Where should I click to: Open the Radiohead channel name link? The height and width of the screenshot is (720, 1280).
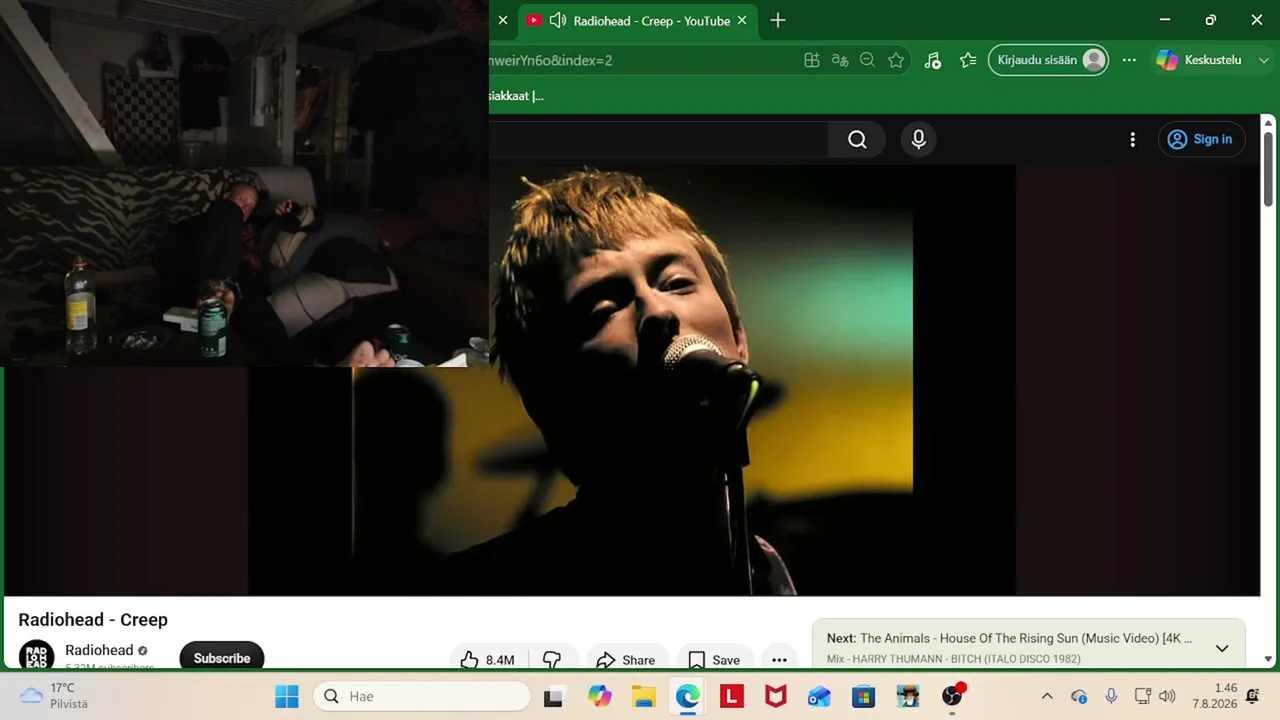[x=99, y=650]
